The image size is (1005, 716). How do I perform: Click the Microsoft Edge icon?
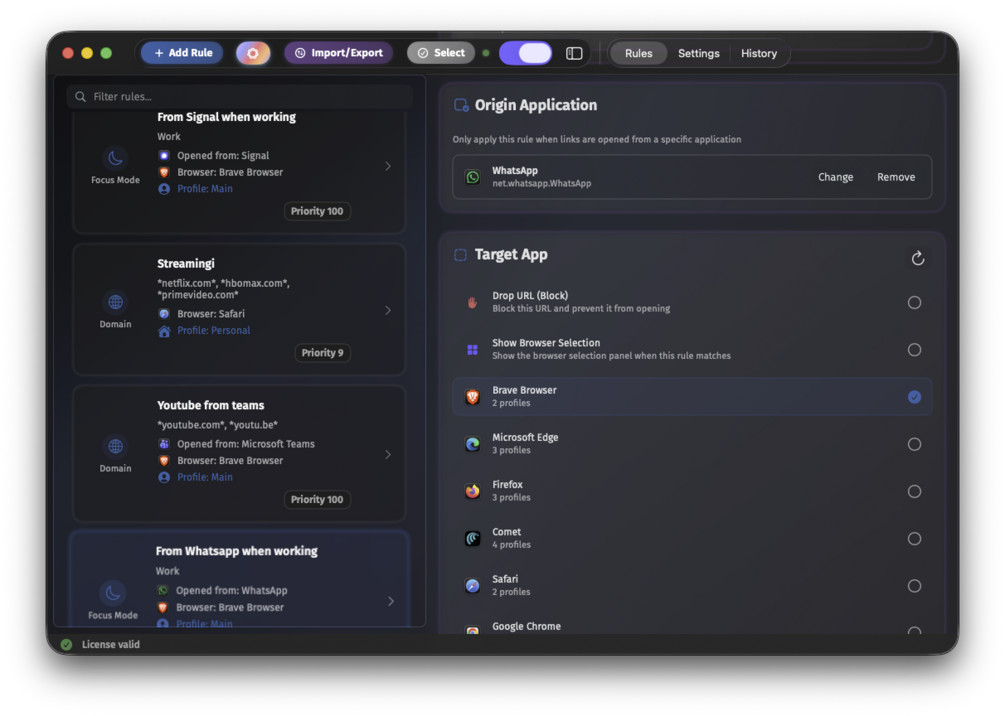tap(472, 444)
